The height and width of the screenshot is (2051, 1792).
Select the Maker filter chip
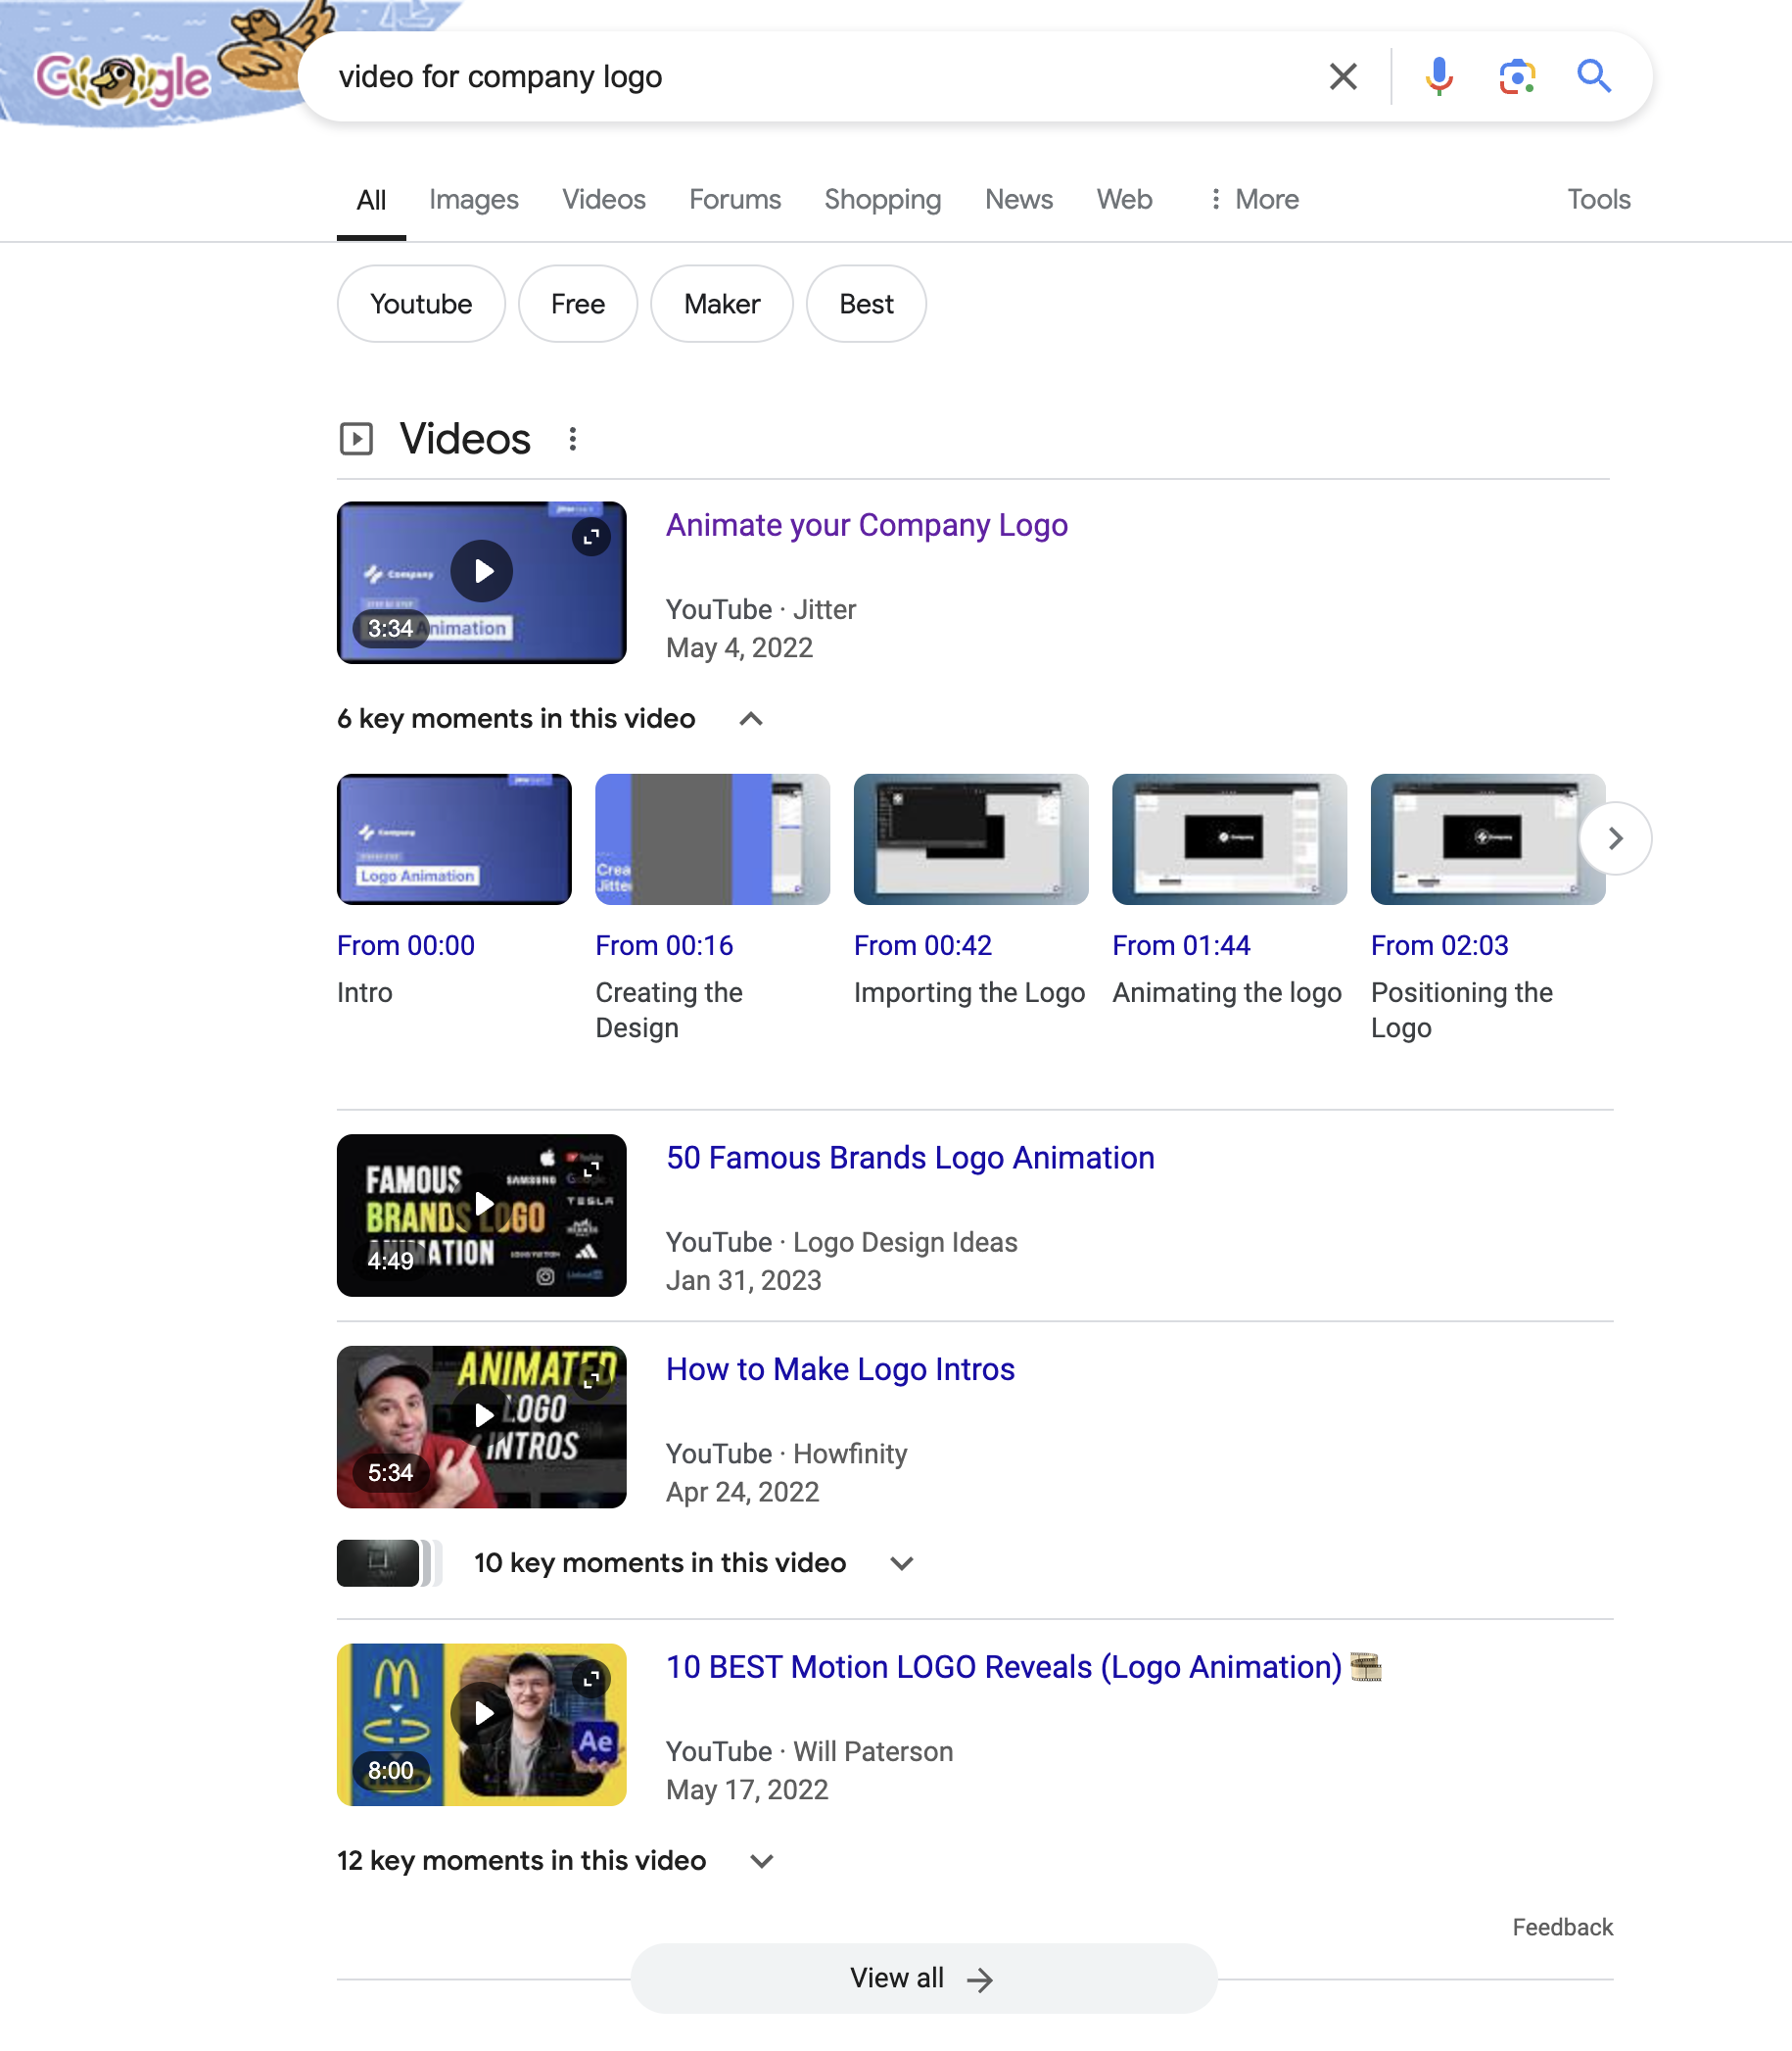pyautogui.click(x=722, y=304)
